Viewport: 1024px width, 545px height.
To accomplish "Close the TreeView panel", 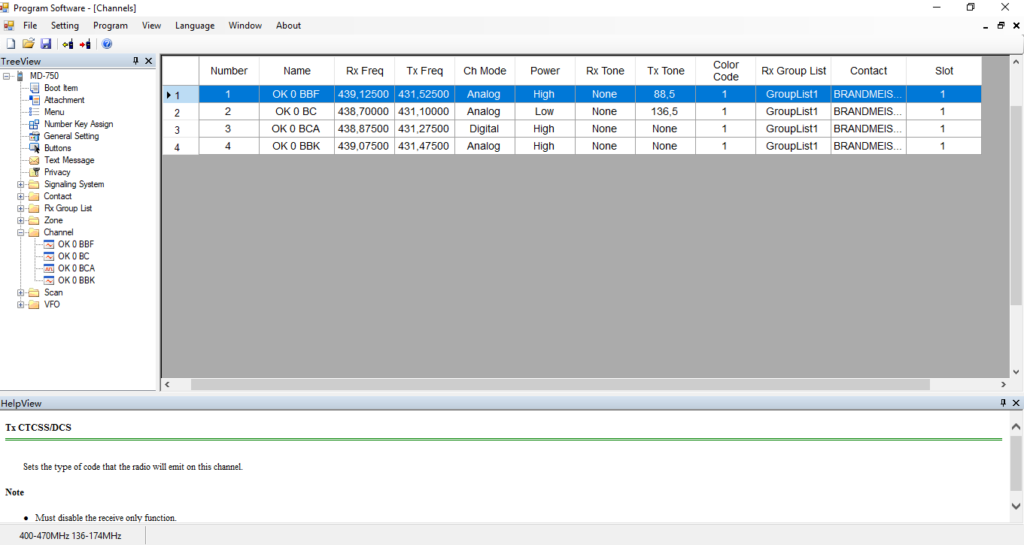I will [x=149, y=61].
